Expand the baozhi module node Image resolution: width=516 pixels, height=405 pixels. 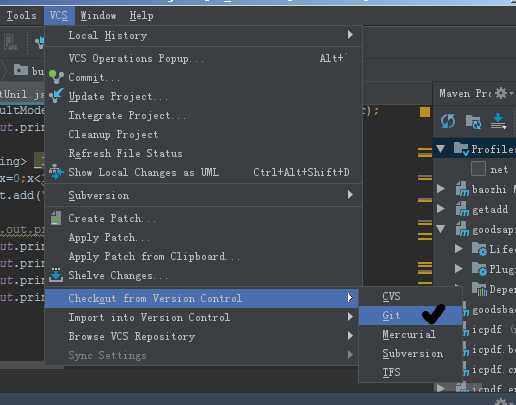point(441,189)
